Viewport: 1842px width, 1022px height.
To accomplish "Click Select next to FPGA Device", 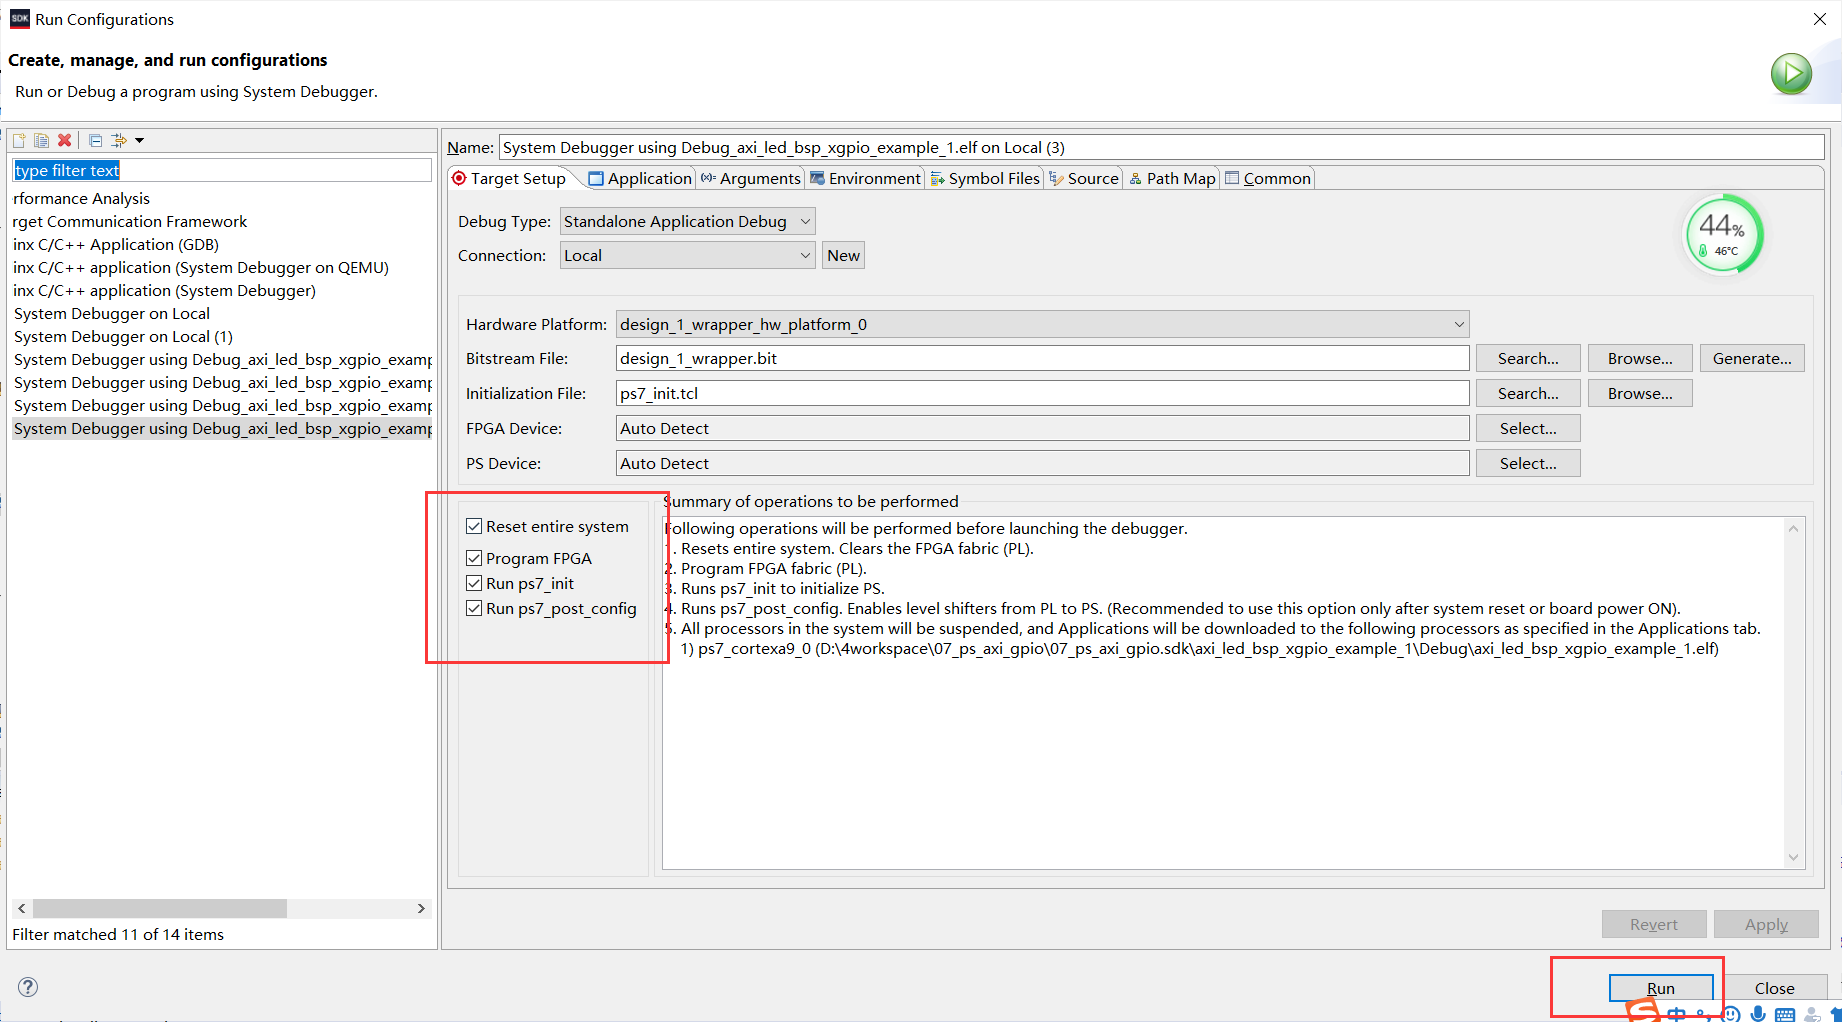I will point(1528,428).
